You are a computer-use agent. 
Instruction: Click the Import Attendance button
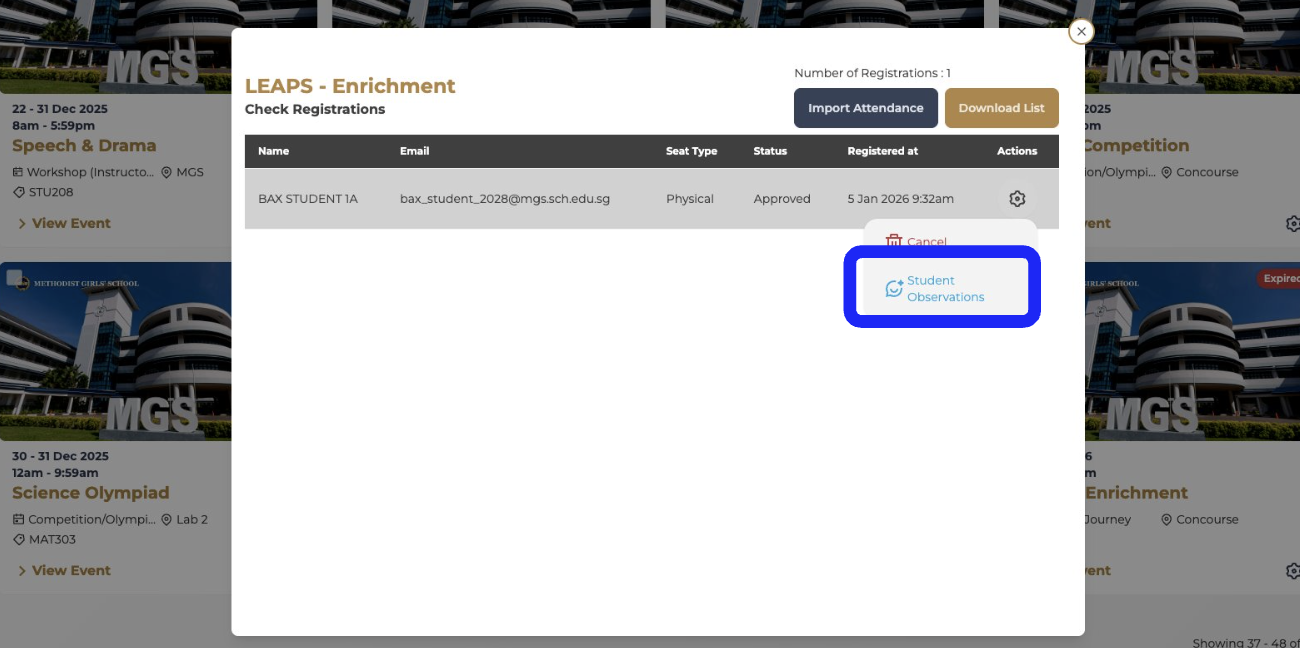(x=865, y=108)
